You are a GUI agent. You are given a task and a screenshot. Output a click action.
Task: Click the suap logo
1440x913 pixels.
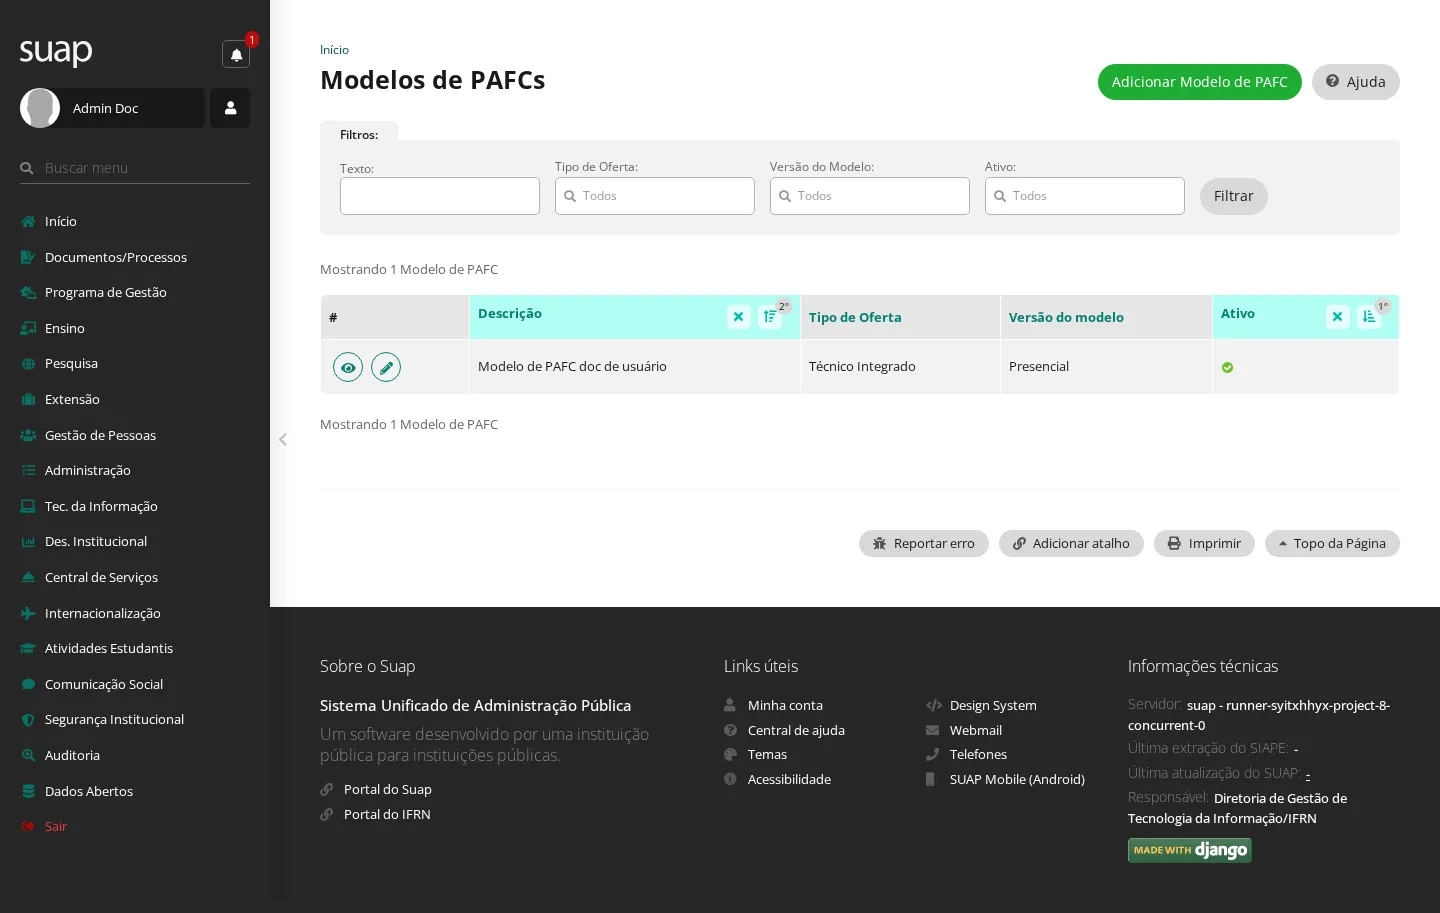point(56,51)
